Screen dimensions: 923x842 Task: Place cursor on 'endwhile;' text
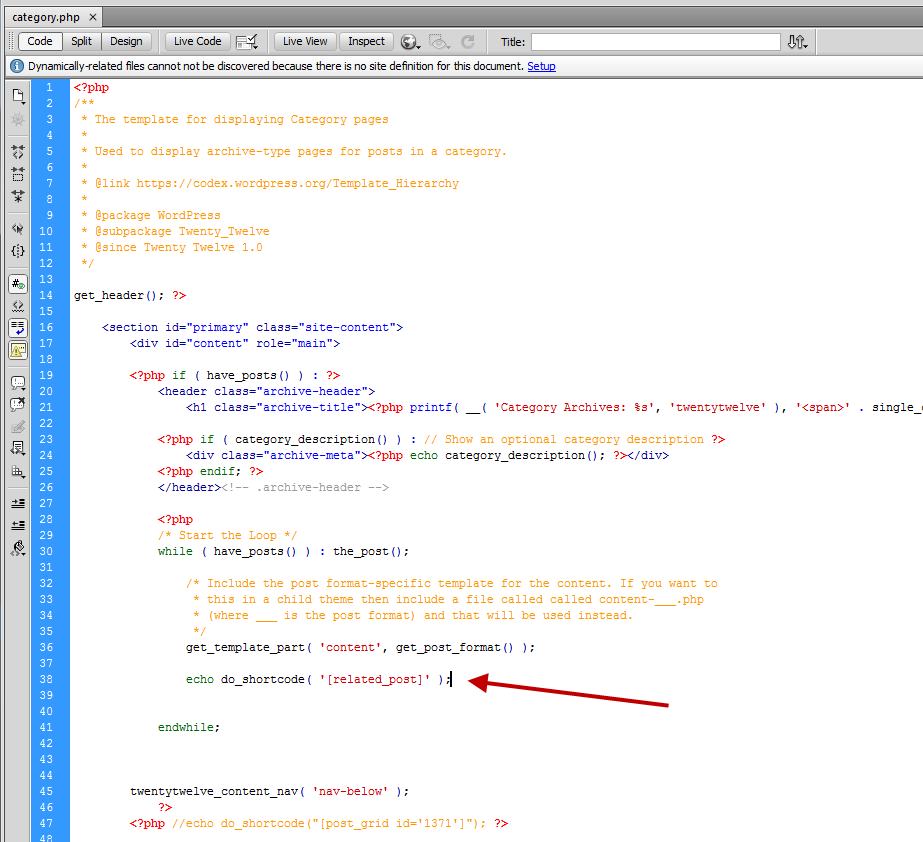point(188,727)
